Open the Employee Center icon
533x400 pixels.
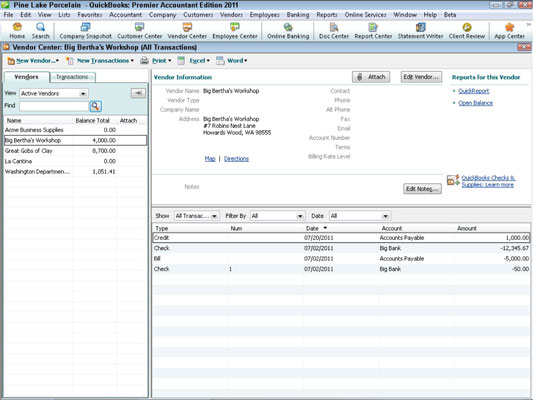click(x=235, y=31)
